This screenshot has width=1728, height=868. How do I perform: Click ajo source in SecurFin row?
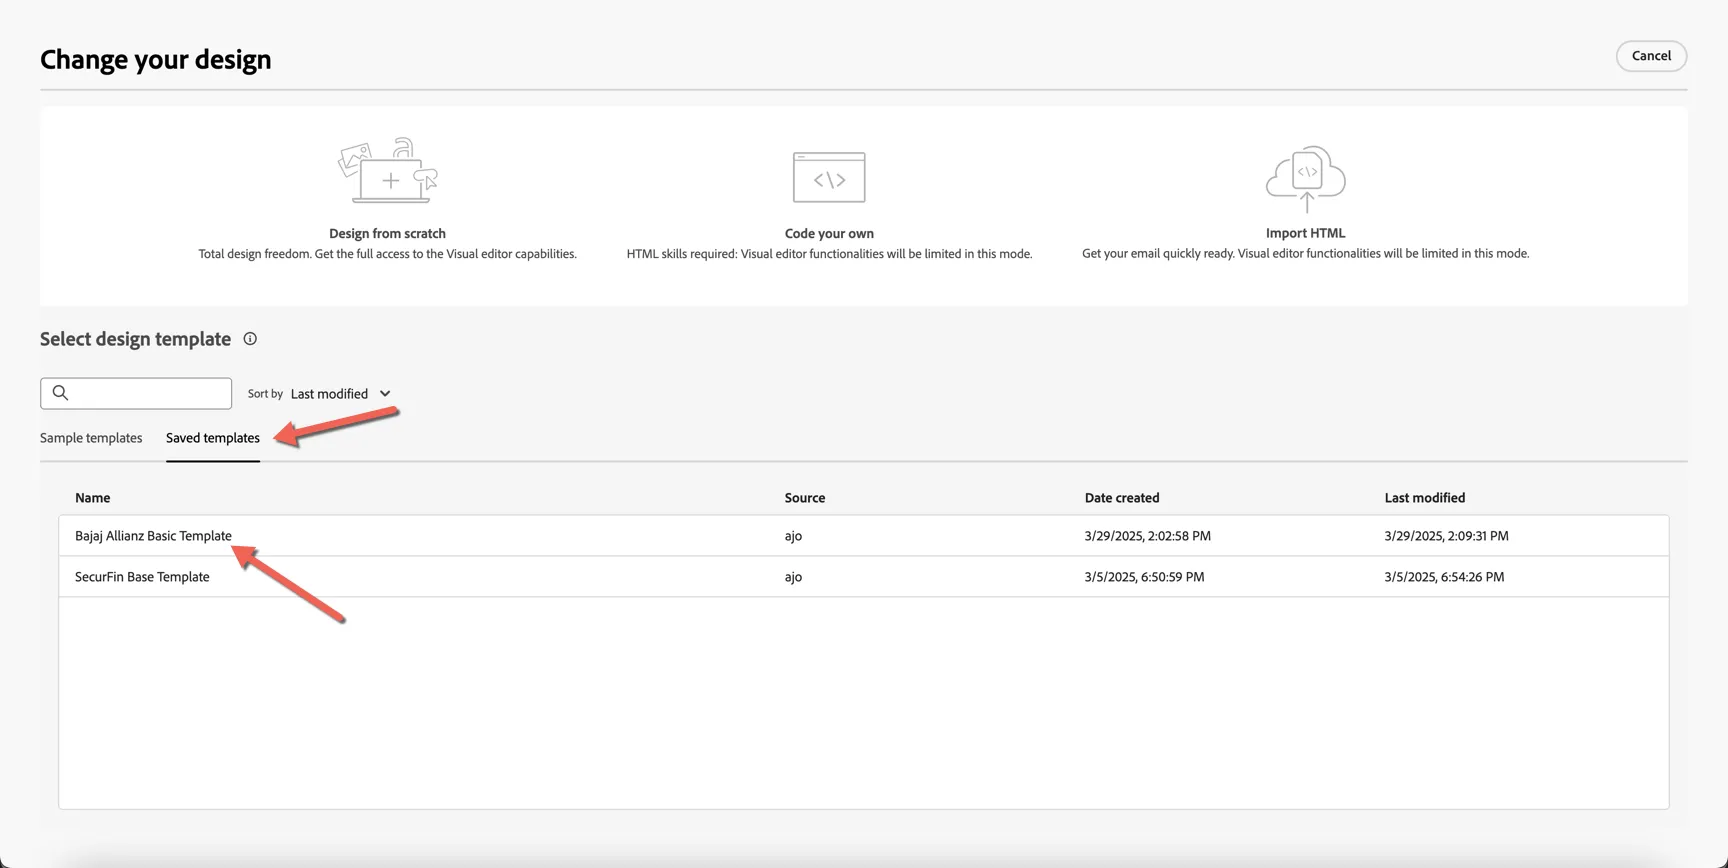(793, 577)
